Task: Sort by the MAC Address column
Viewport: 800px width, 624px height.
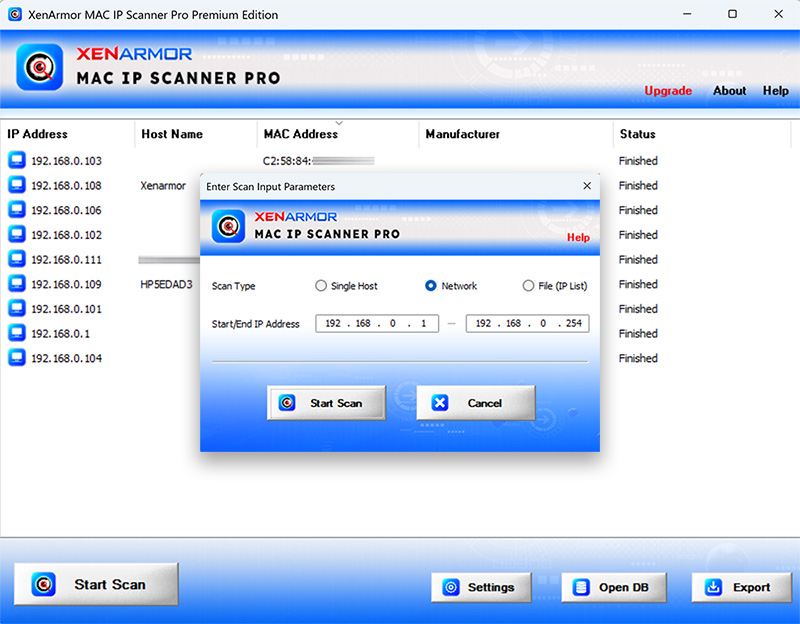Action: coord(338,134)
